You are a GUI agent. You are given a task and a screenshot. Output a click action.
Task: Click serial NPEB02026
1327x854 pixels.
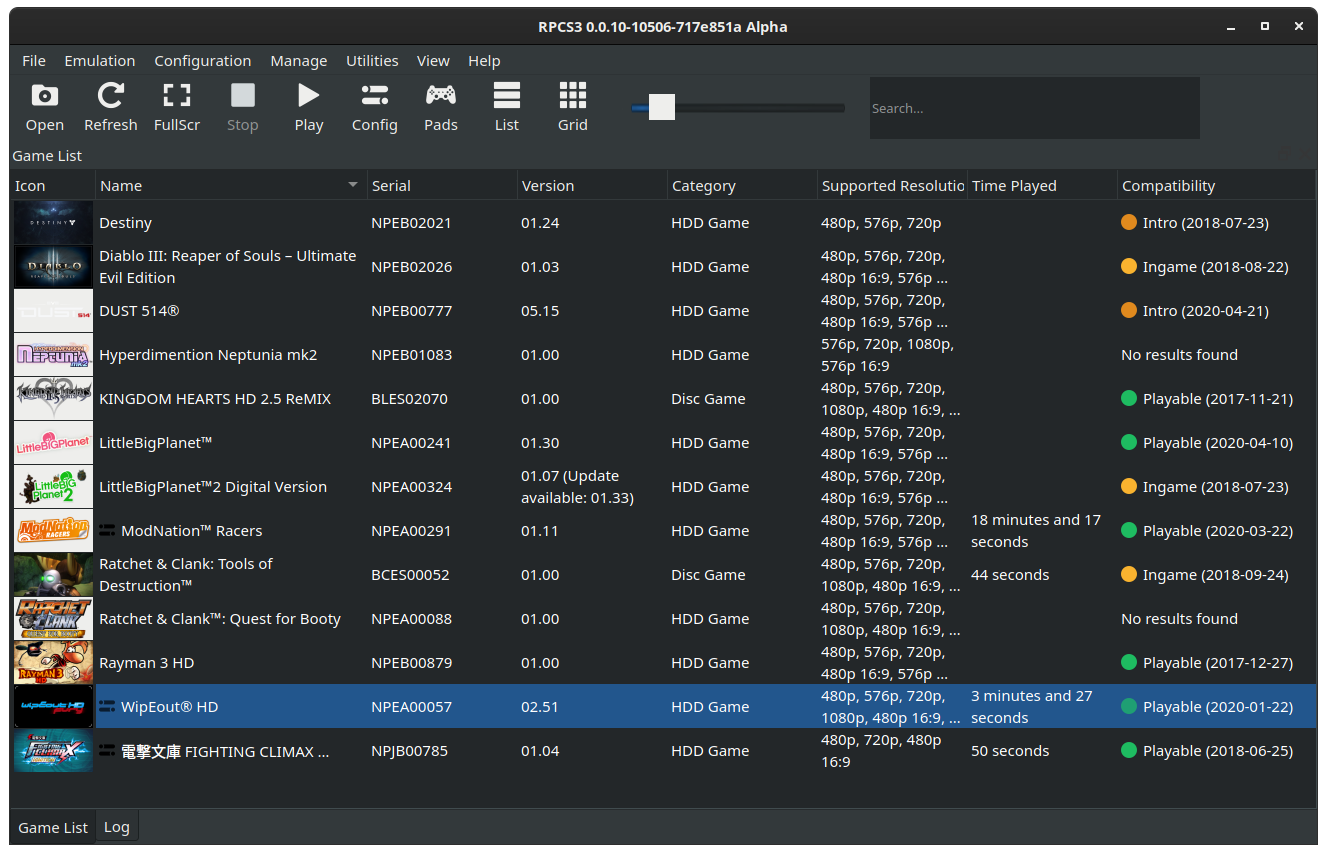pos(411,267)
